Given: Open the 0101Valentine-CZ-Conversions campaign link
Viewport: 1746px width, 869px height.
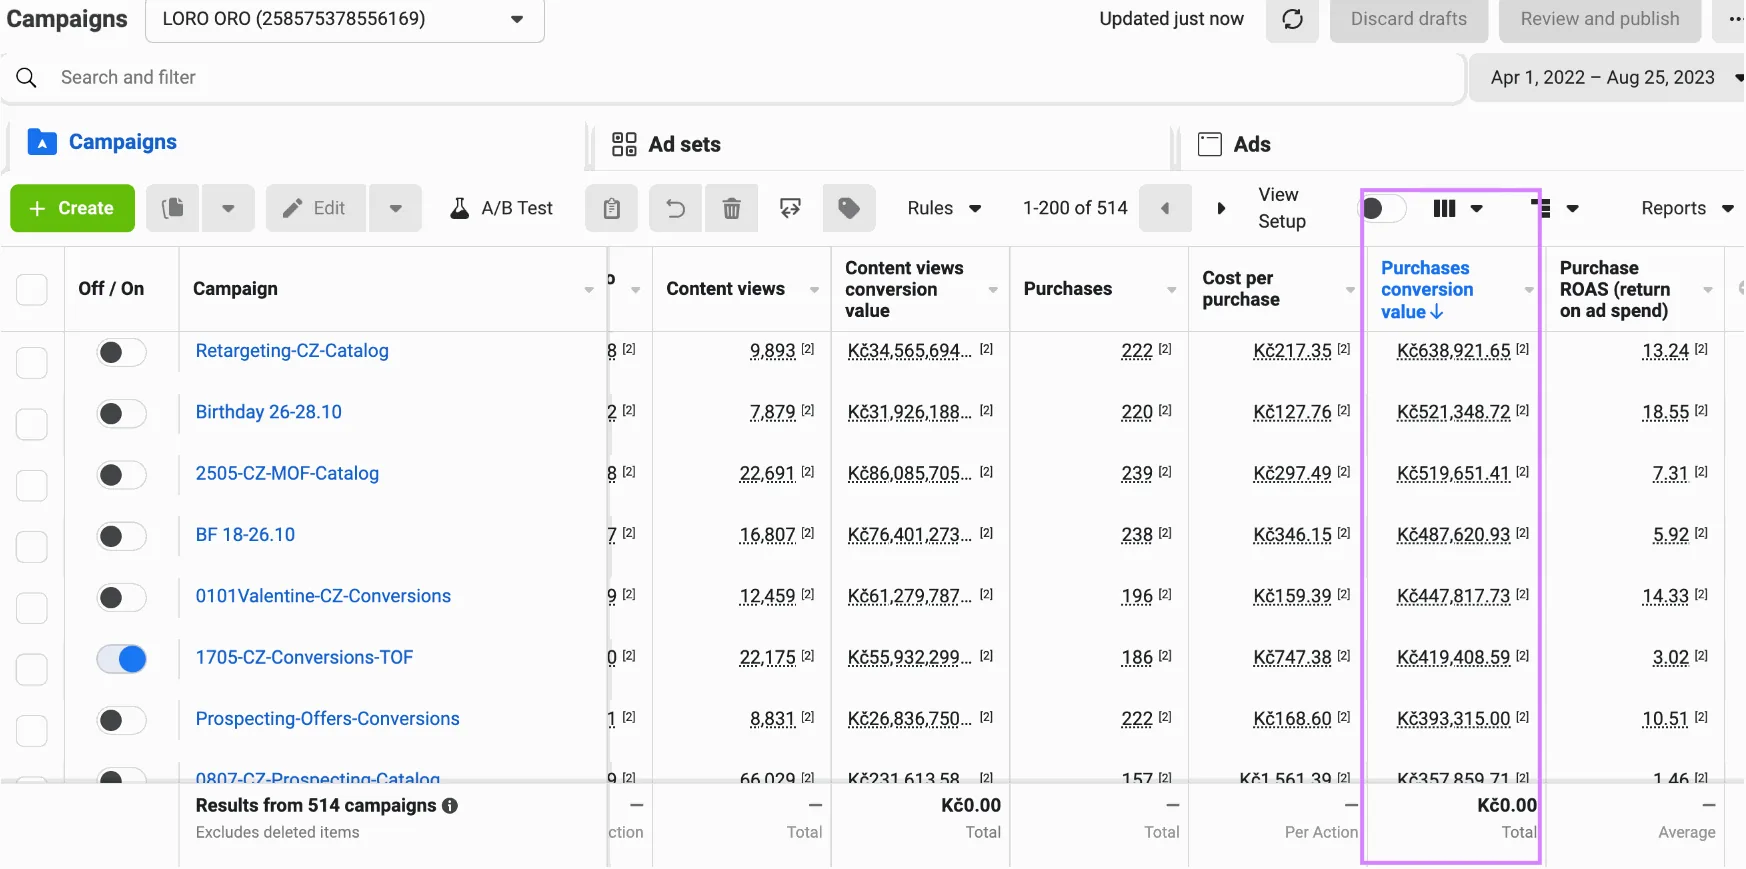Looking at the screenshot, I should [x=323, y=596].
